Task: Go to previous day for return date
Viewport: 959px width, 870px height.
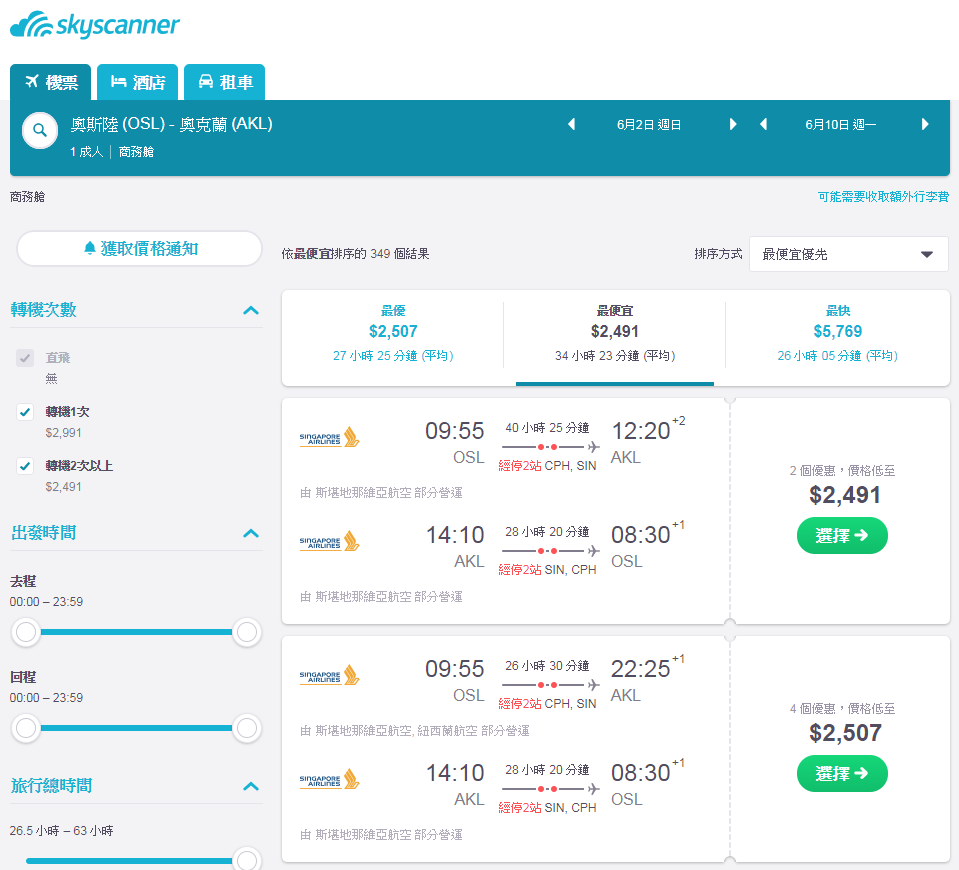Action: point(763,124)
